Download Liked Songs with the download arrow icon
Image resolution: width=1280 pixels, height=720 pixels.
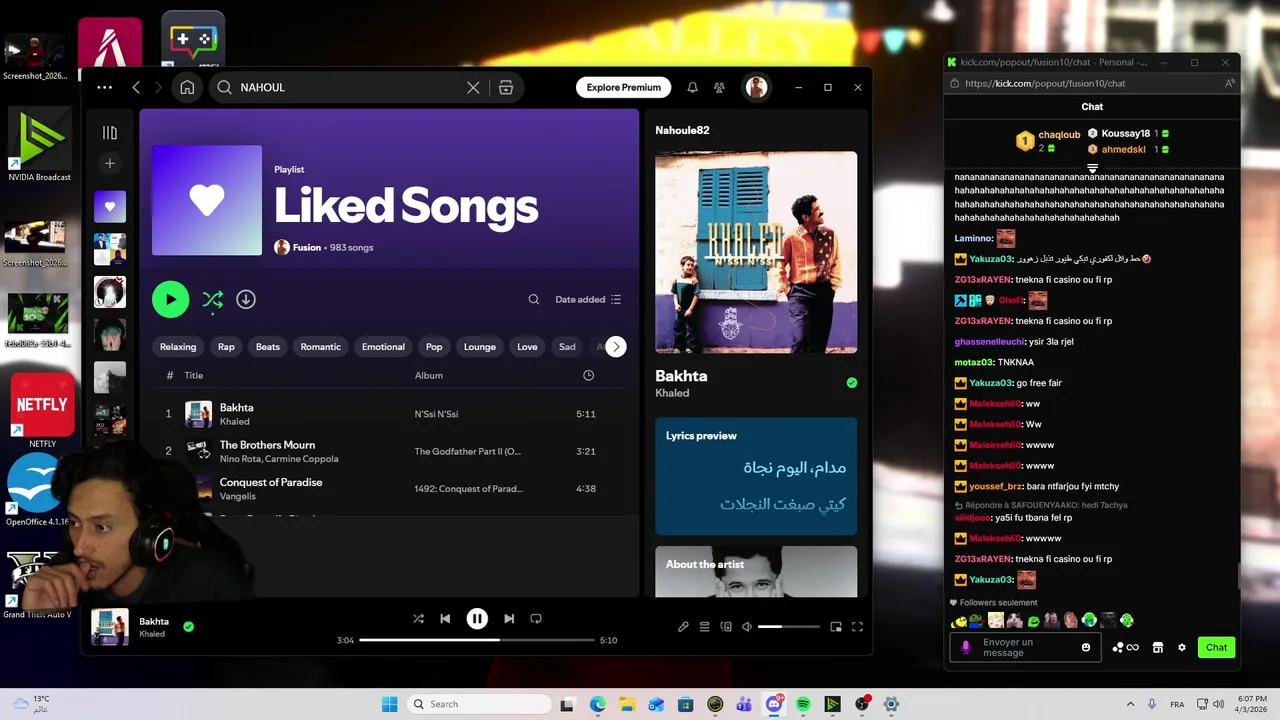(246, 299)
